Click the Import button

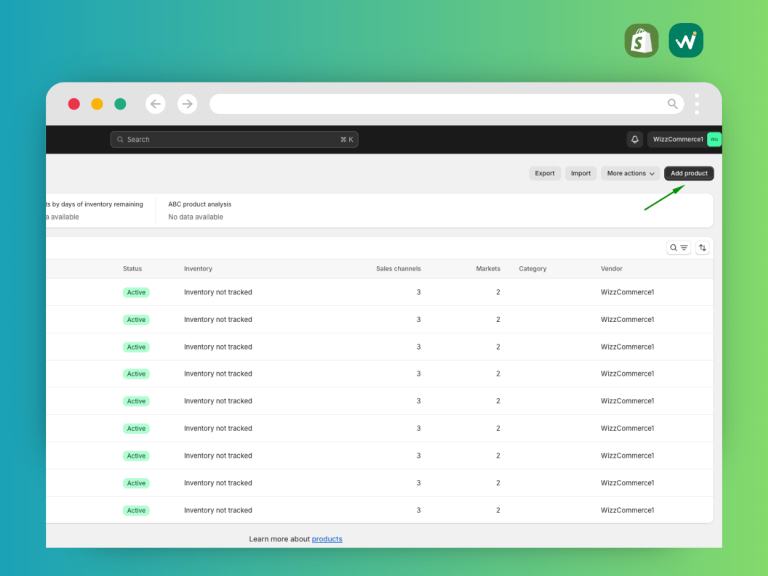(580, 173)
